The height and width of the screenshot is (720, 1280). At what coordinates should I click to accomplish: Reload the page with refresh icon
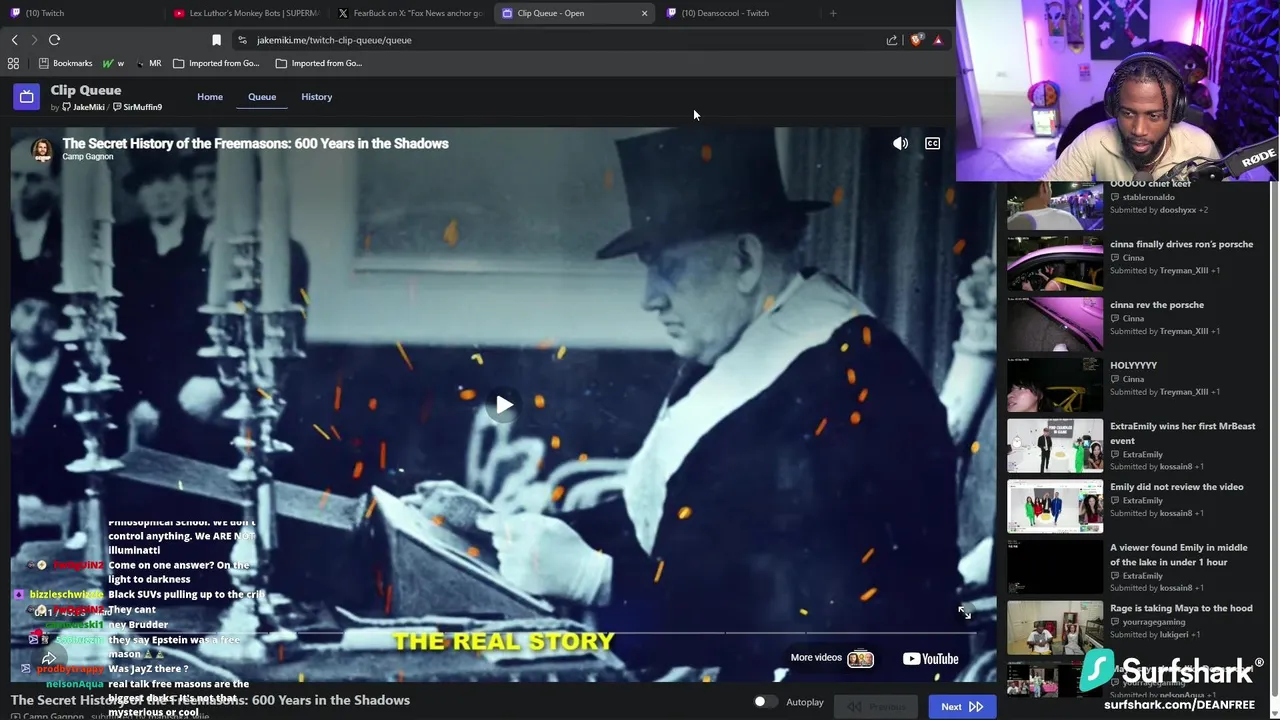point(54,40)
